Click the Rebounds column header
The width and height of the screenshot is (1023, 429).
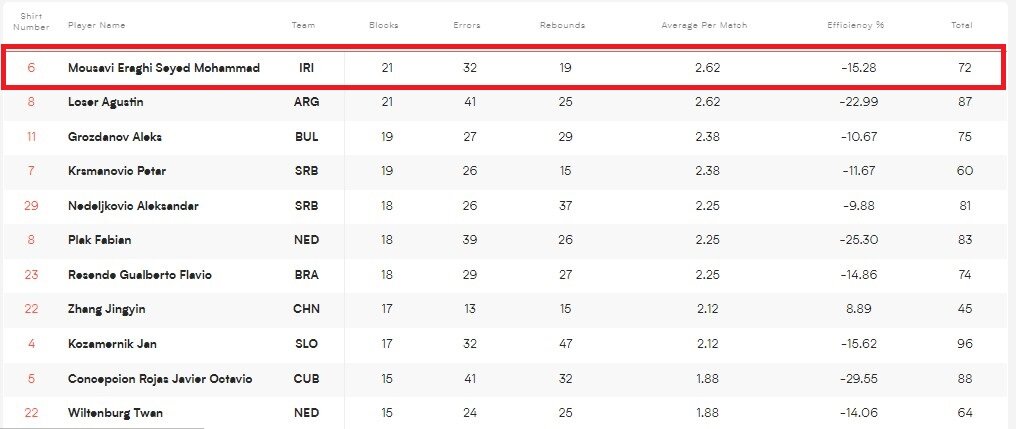(562, 25)
